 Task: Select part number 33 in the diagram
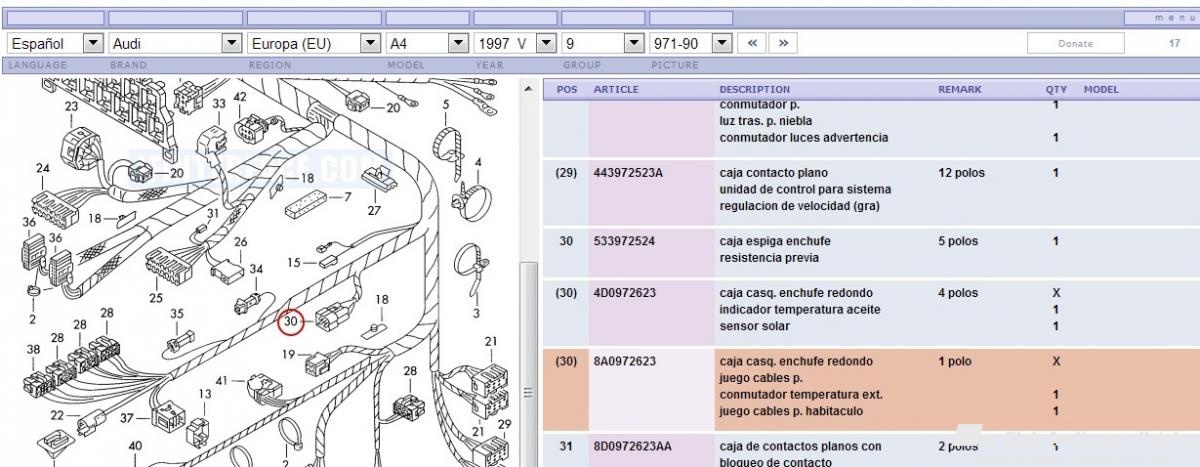pos(219,104)
